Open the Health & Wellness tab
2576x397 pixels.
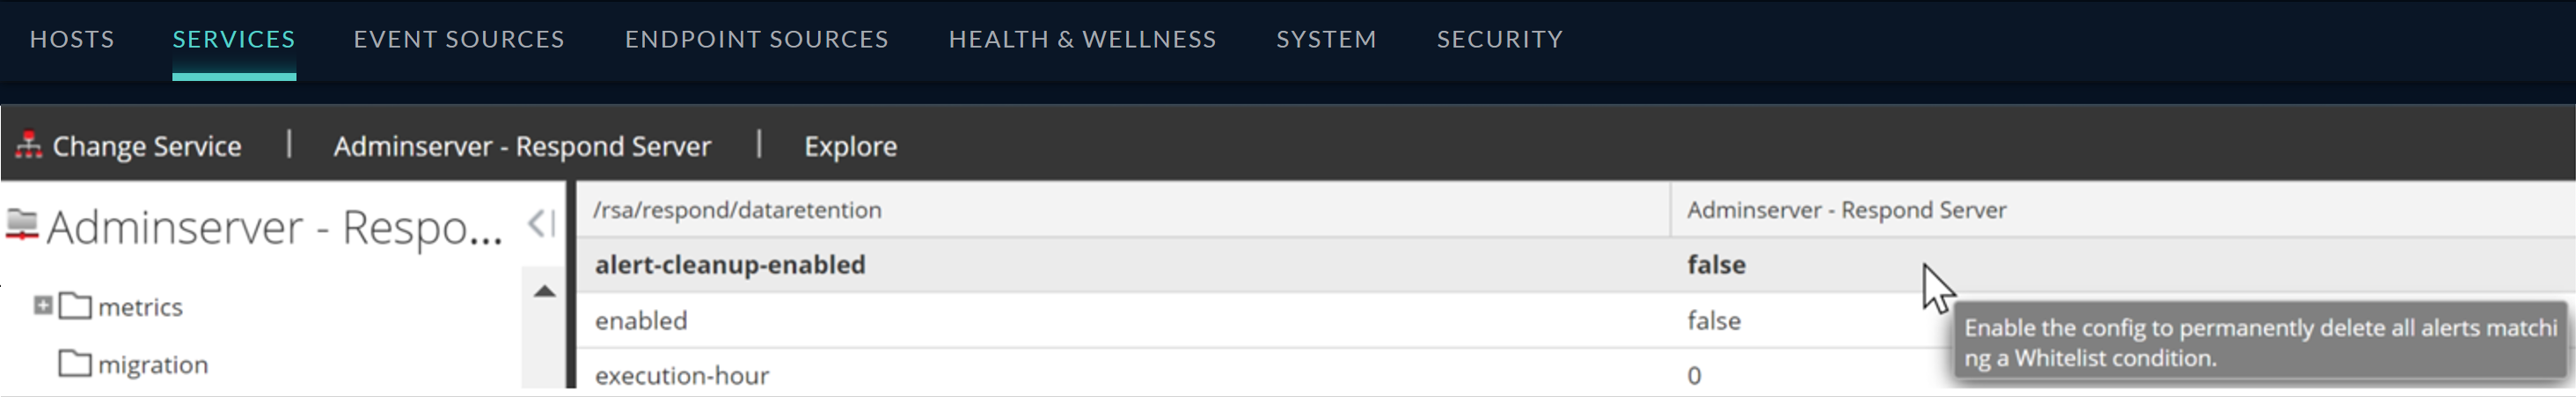(x=1082, y=39)
